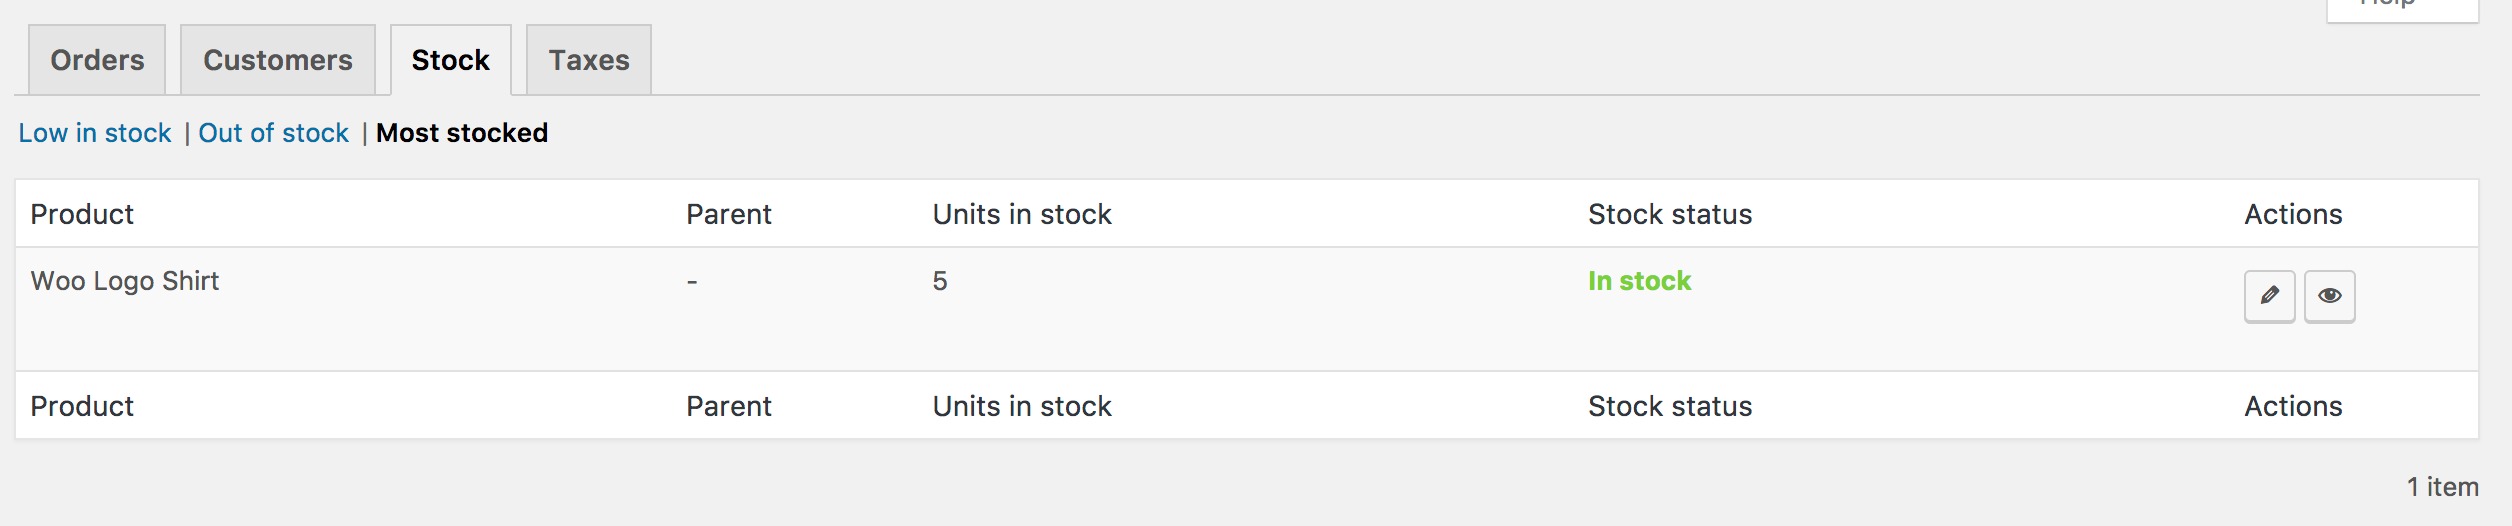Viewport: 2512px width, 526px height.
Task: Open the Orders reports tab
Action: (97, 60)
